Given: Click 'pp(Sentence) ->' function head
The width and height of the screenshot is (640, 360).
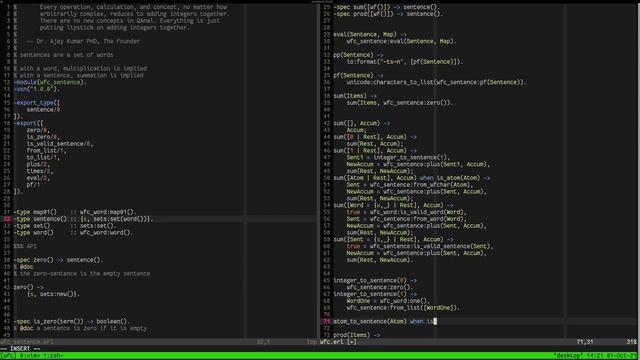Looking at the screenshot, I should coord(358,55).
